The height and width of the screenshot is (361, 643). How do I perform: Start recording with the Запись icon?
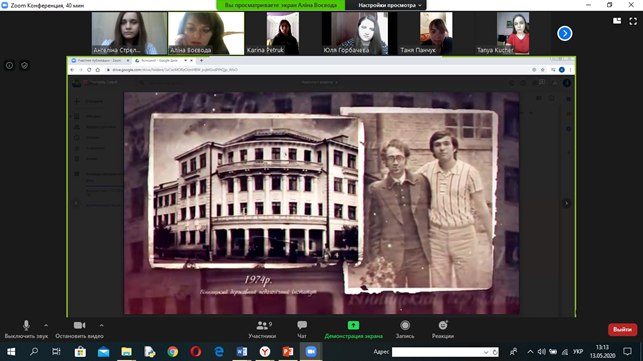(405, 325)
